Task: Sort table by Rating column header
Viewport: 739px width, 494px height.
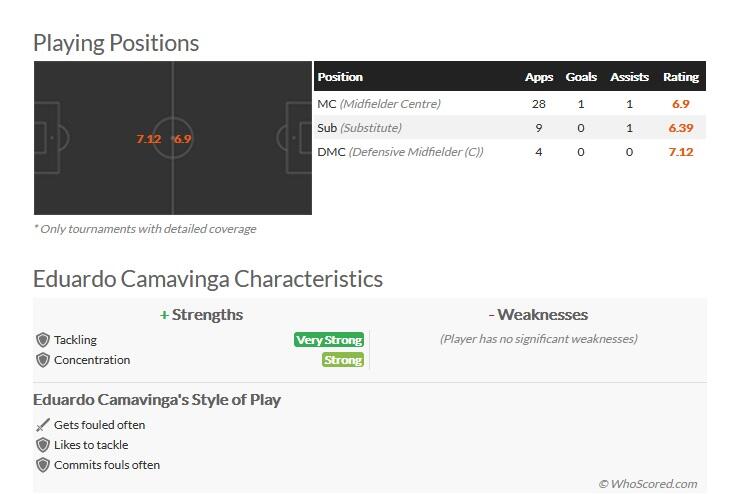Action: (681, 77)
